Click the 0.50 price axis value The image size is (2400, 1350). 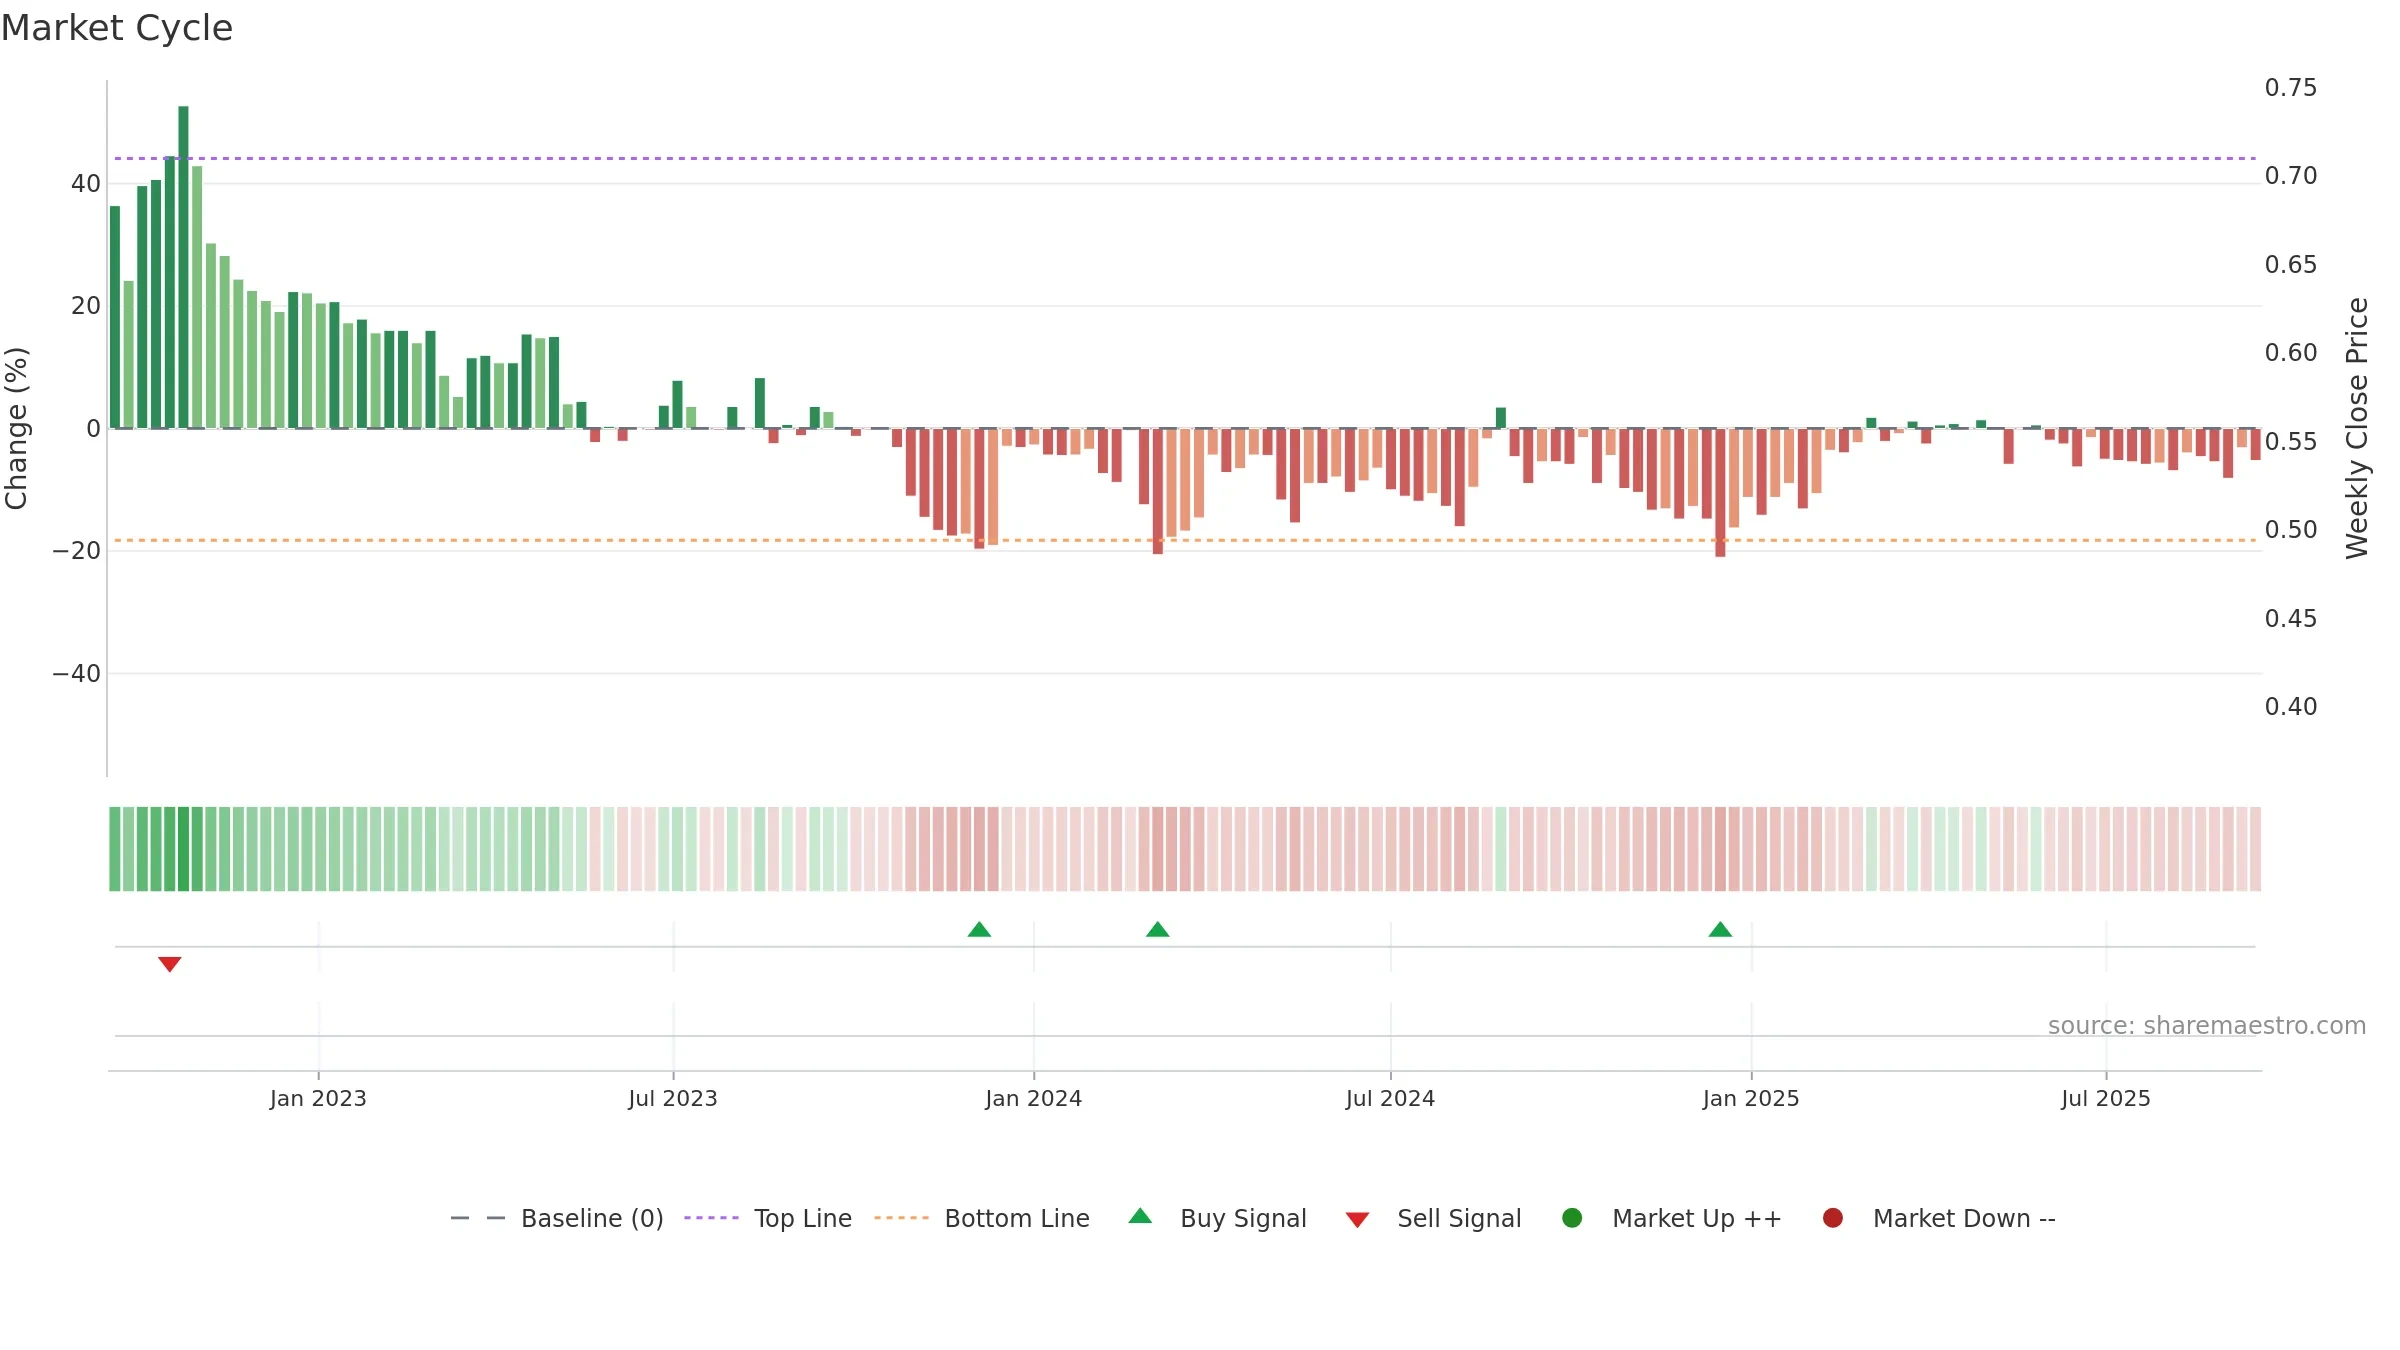[x=2291, y=530]
